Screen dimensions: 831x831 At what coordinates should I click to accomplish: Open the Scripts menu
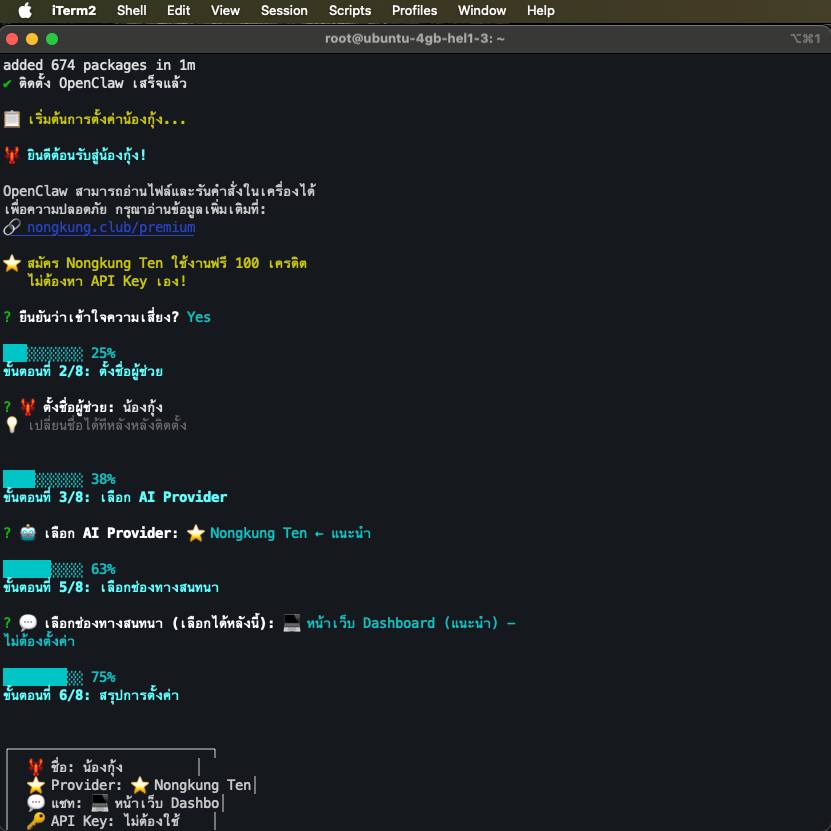[x=350, y=10]
